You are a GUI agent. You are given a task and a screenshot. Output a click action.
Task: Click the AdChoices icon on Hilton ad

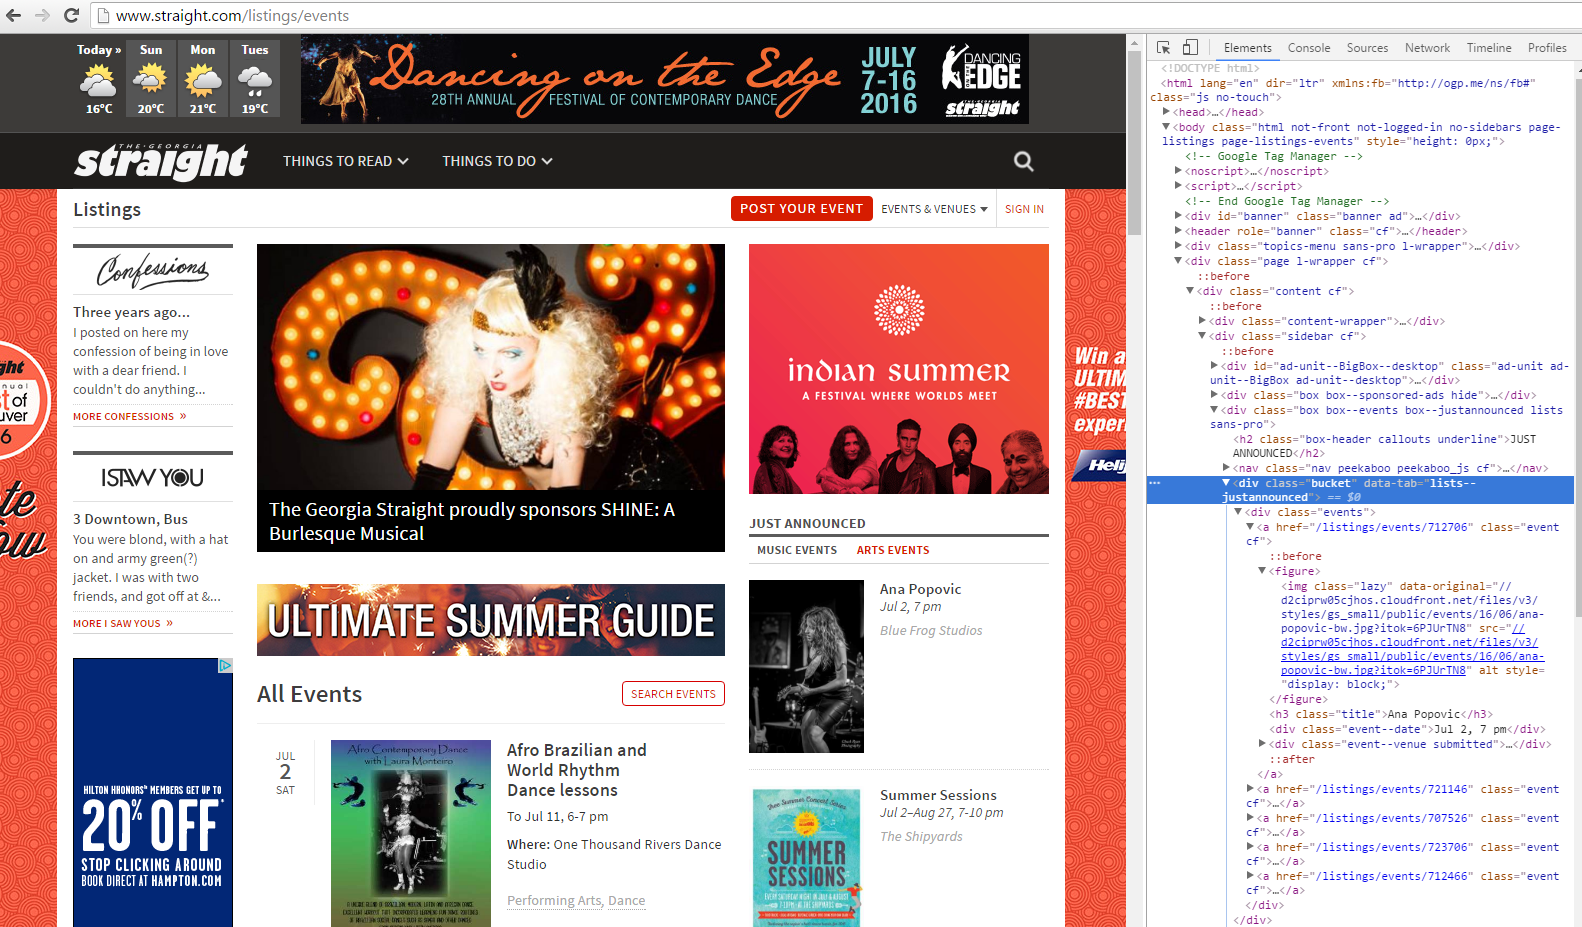tap(226, 665)
